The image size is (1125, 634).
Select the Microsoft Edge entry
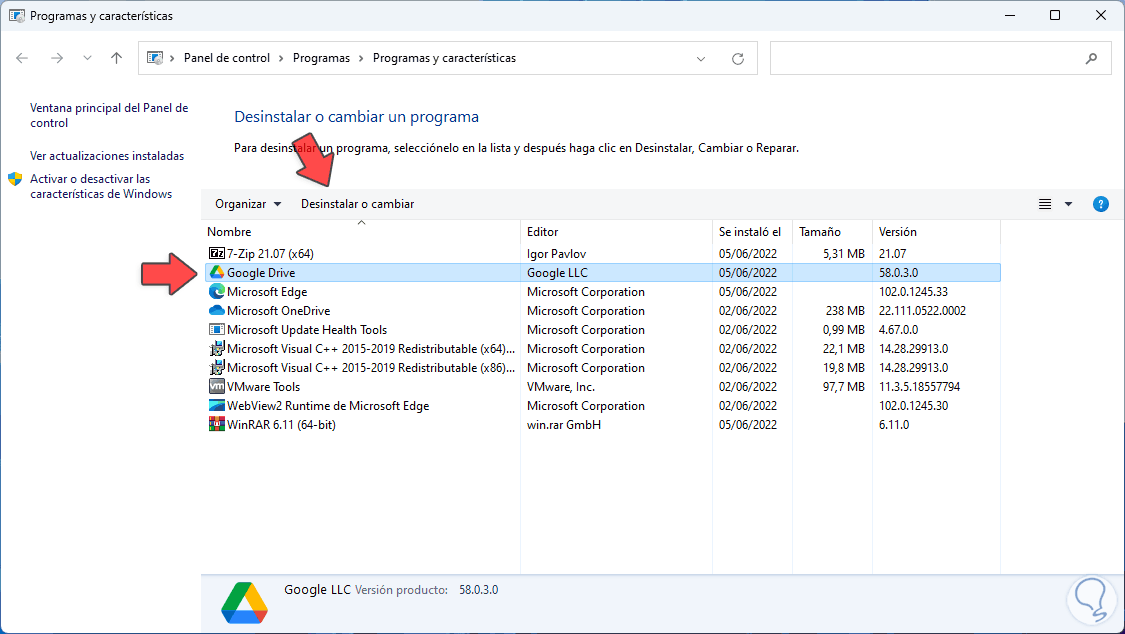[x=267, y=292]
